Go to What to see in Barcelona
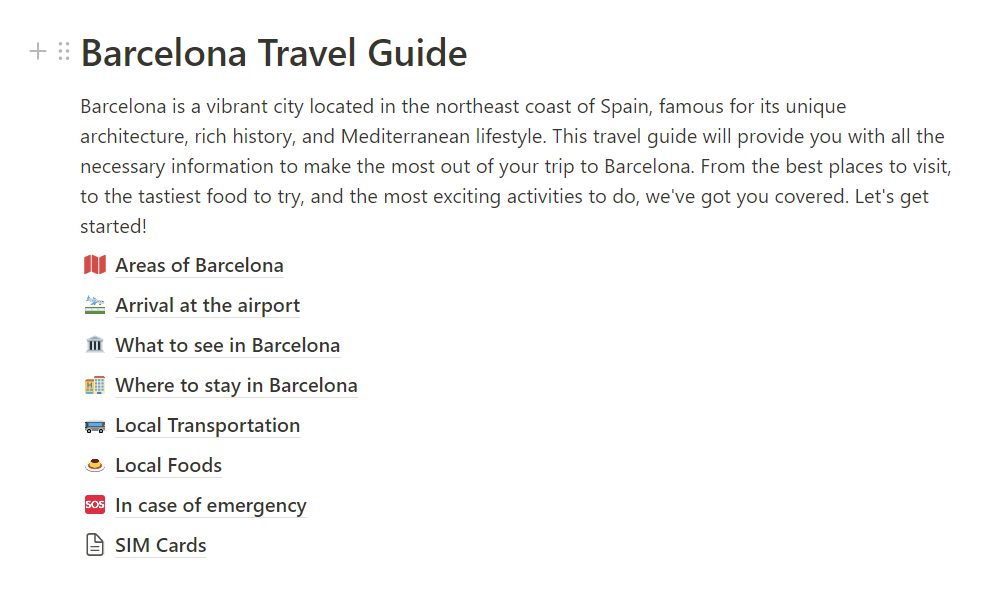 coord(227,345)
